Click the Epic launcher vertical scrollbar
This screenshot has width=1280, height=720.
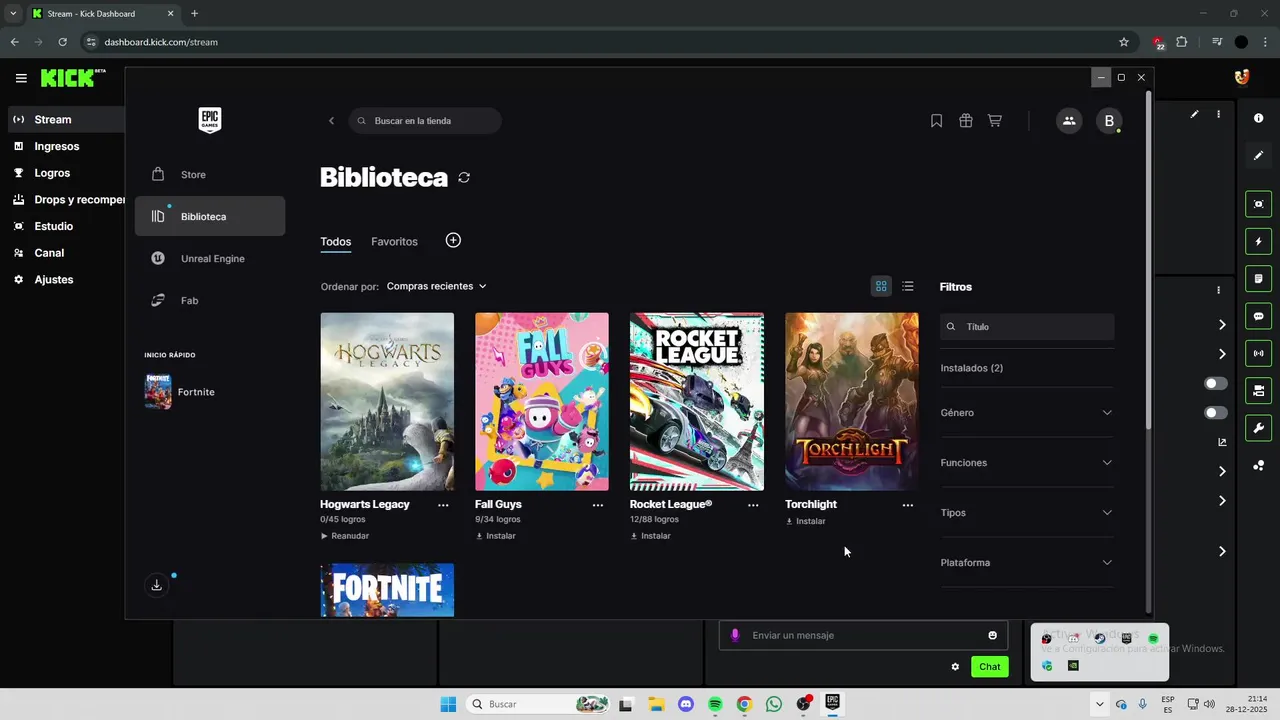(1148, 260)
